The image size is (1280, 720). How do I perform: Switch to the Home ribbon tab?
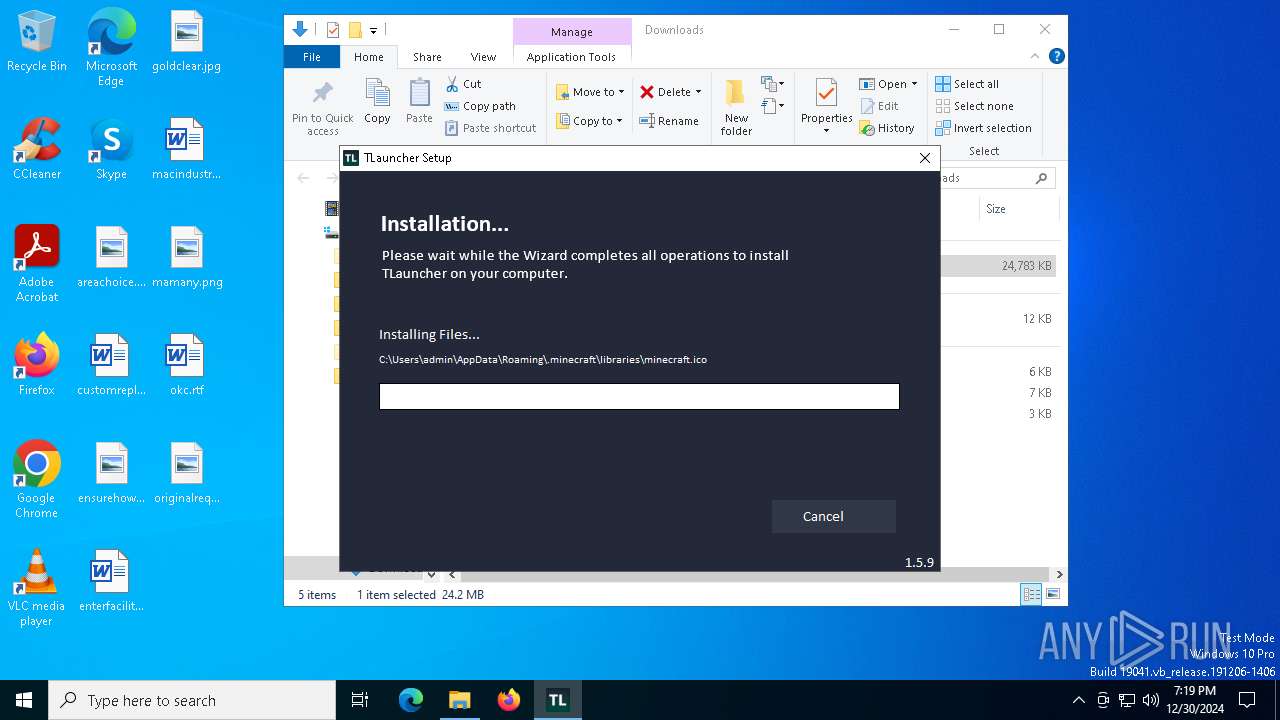coord(368,57)
